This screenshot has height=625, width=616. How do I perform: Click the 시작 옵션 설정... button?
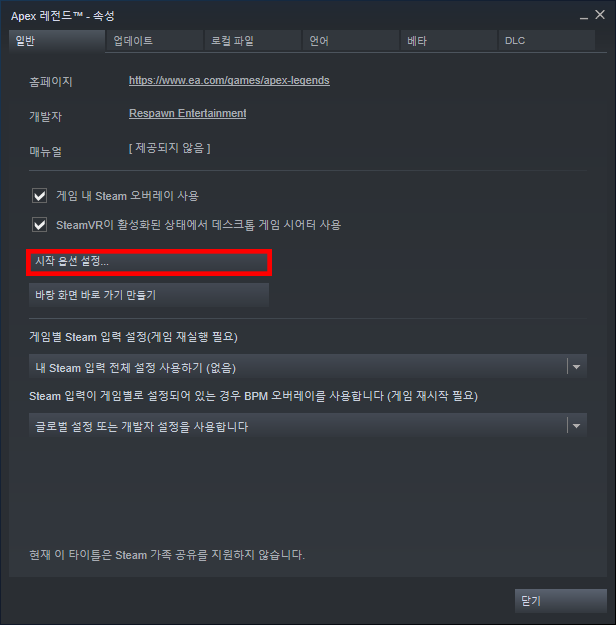[x=149, y=262]
